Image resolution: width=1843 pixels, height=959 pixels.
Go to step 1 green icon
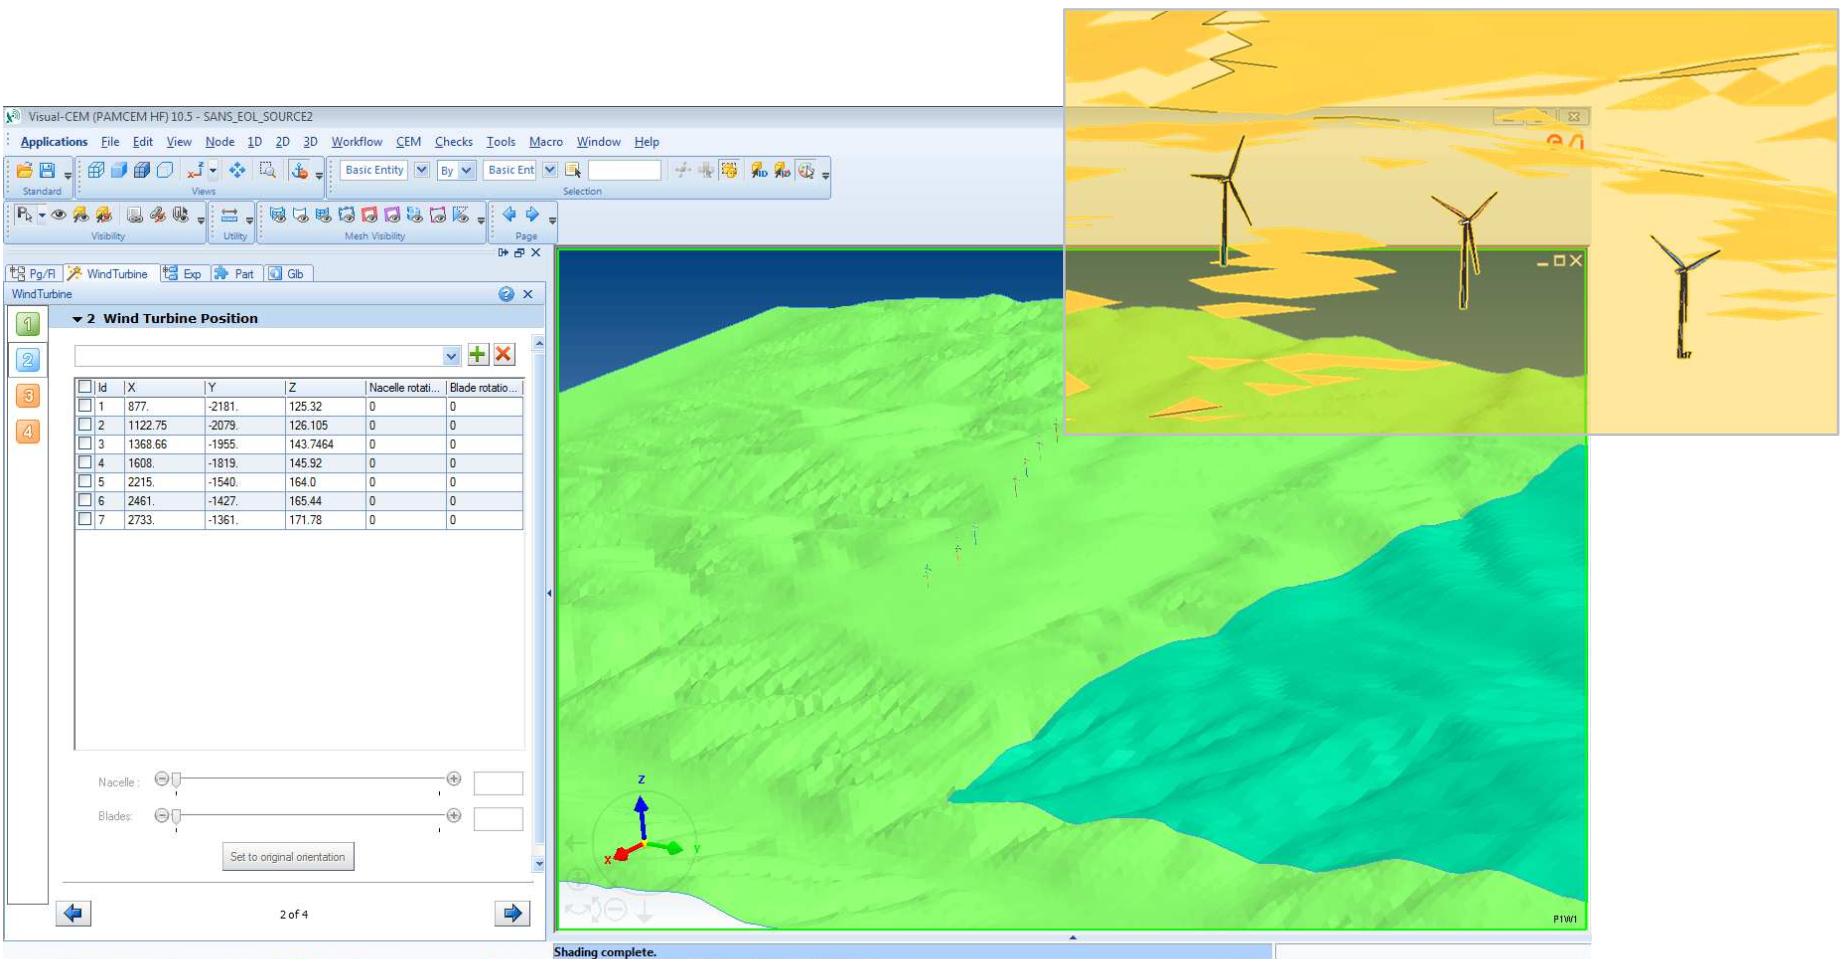point(28,323)
